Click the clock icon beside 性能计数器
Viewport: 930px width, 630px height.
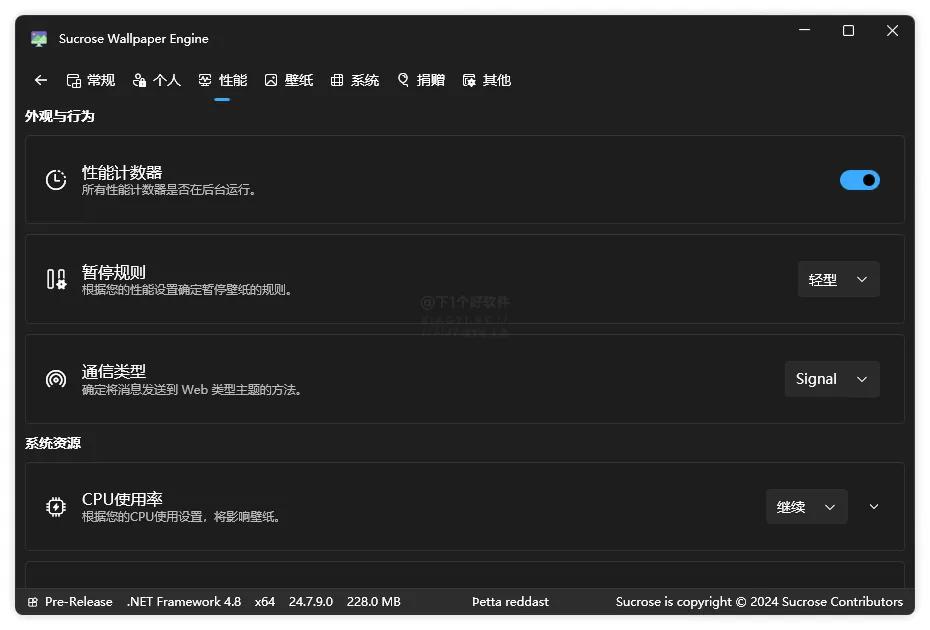point(55,180)
